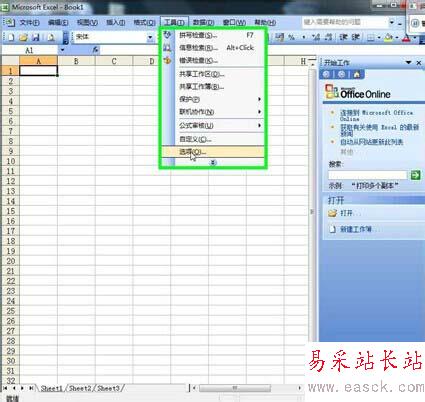Click the first sheet tab navigation arrow
The width and height of the screenshot is (425, 402).
click(5, 388)
